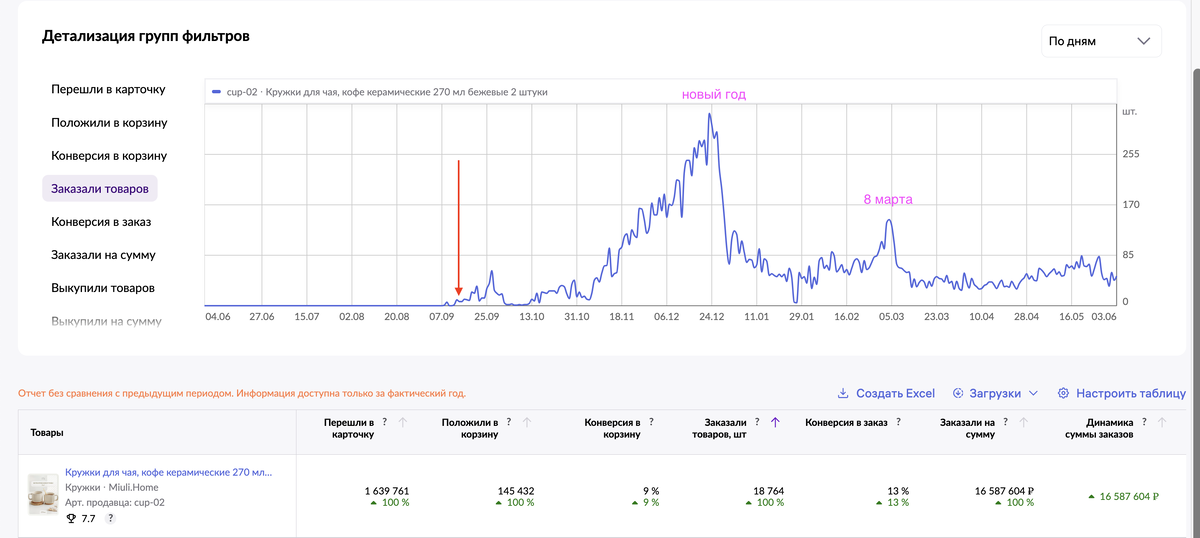This screenshot has height=538, width=1200.
Task: Click the Excel download arrow icon
Action: pyautogui.click(x=843, y=393)
